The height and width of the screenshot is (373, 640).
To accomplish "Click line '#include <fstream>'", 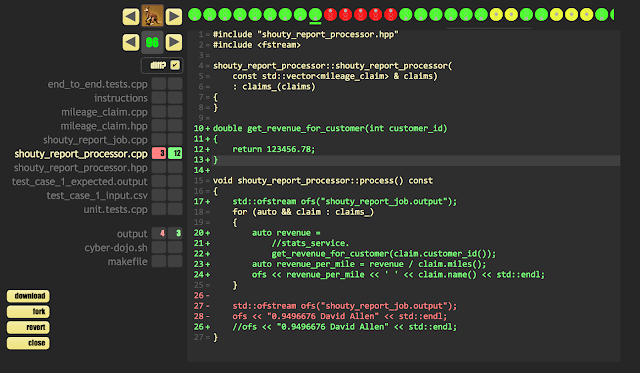I will tap(256, 45).
